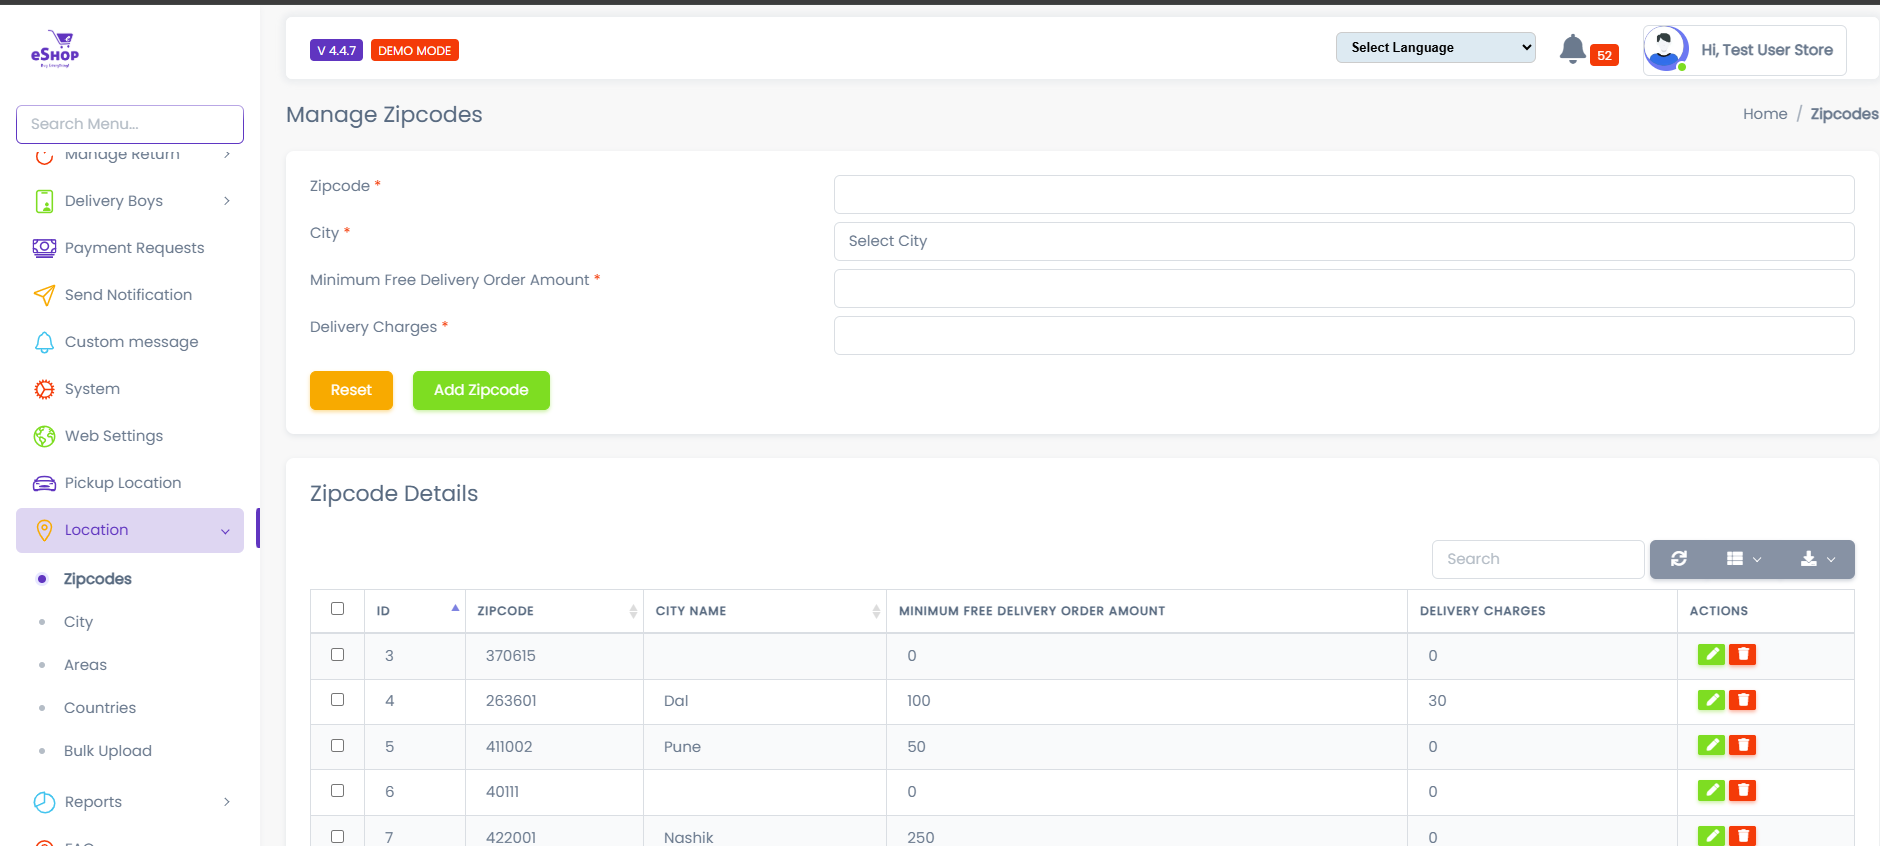Viewport: 1880px width, 846px height.
Task: Refresh the zipcode table
Action: [x=1679, y=559]
